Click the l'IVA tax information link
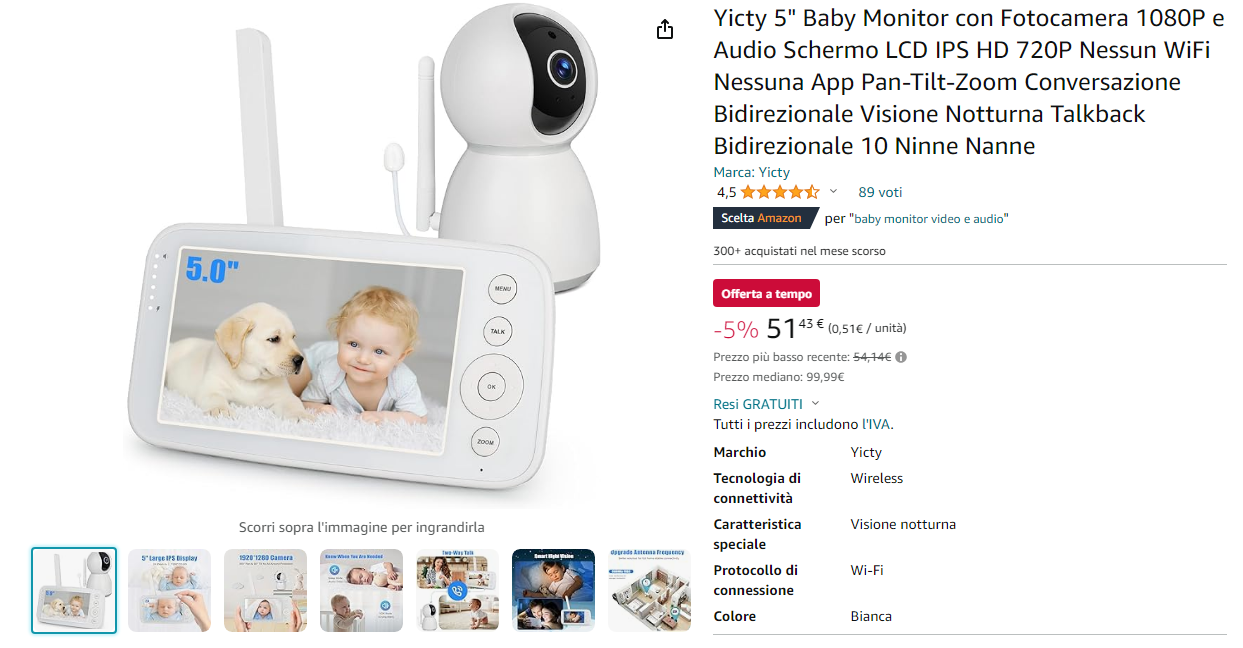The height and width of the screenshot is (648, 1243). 876,424
